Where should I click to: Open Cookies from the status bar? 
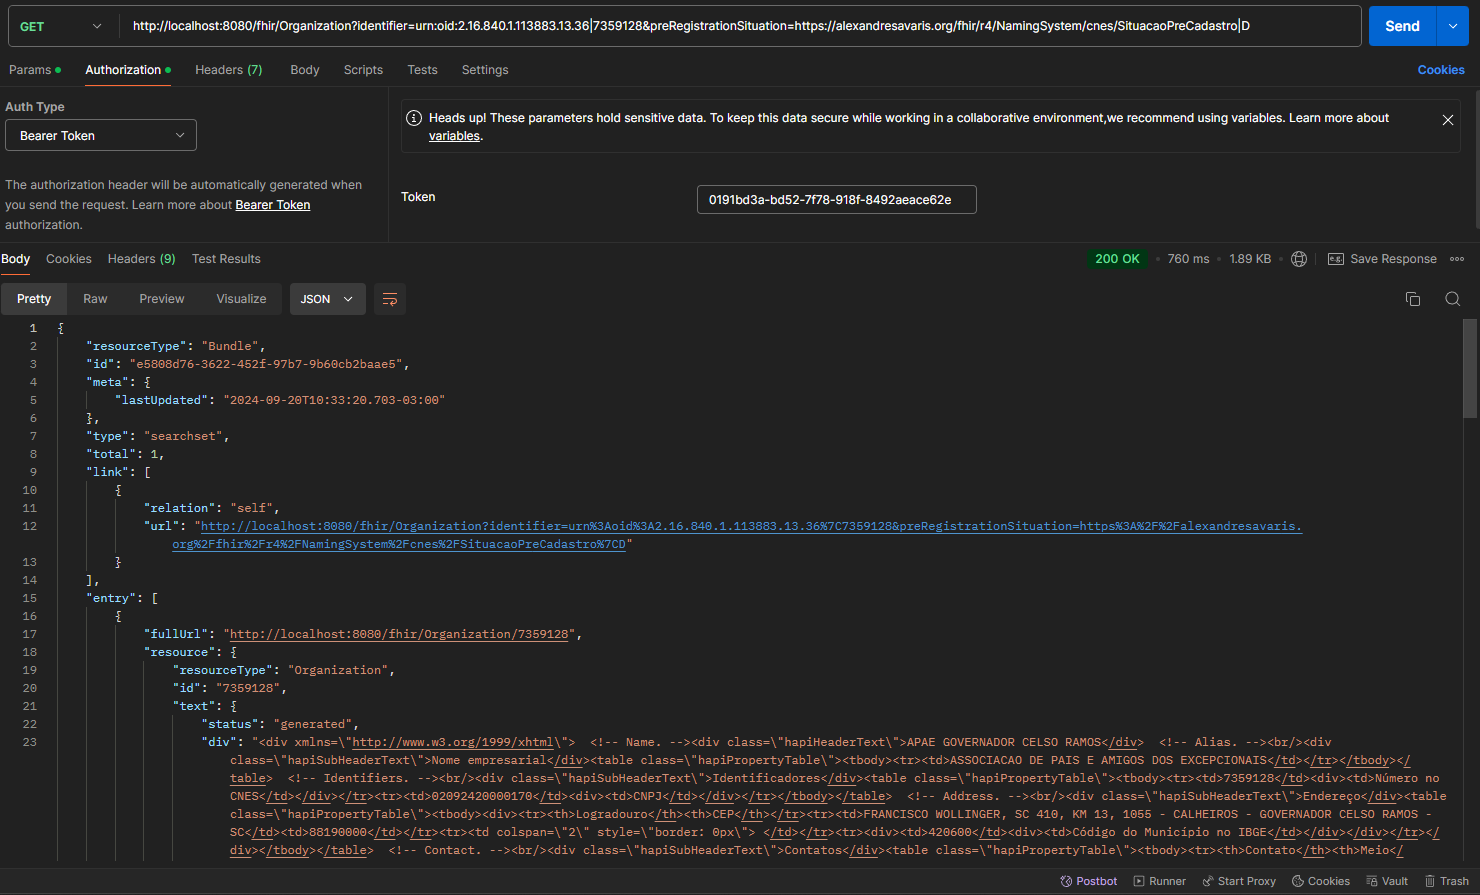1320,881
